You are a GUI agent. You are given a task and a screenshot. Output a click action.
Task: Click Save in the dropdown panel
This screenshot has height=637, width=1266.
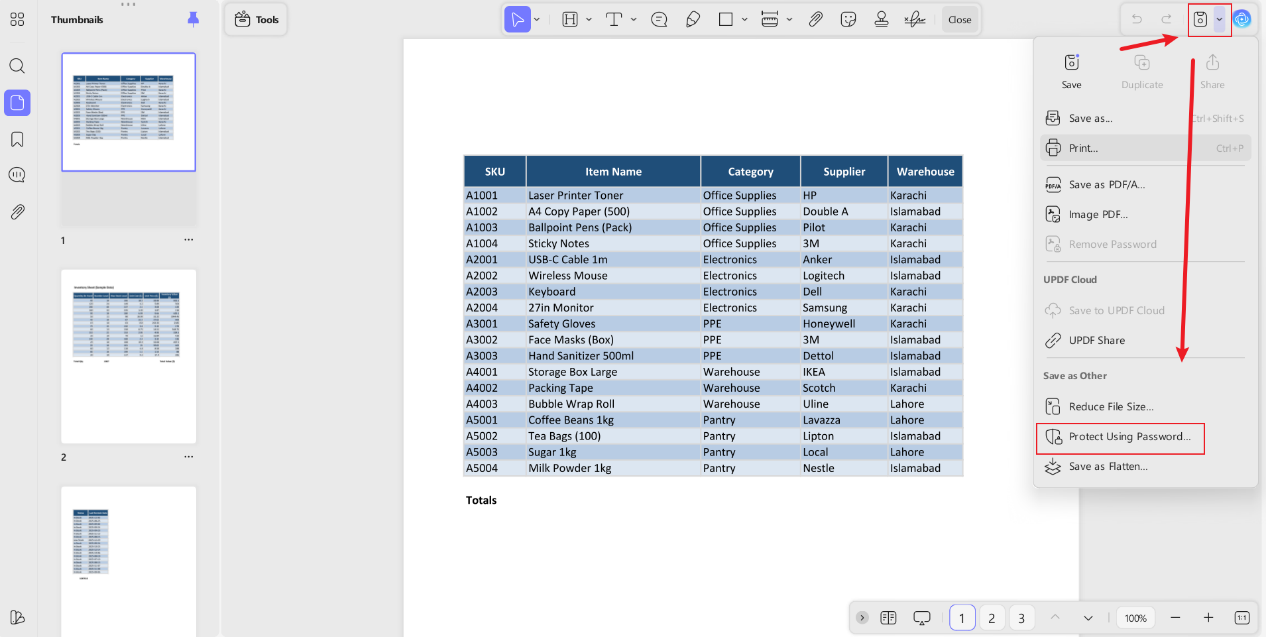coord(1072,70)
